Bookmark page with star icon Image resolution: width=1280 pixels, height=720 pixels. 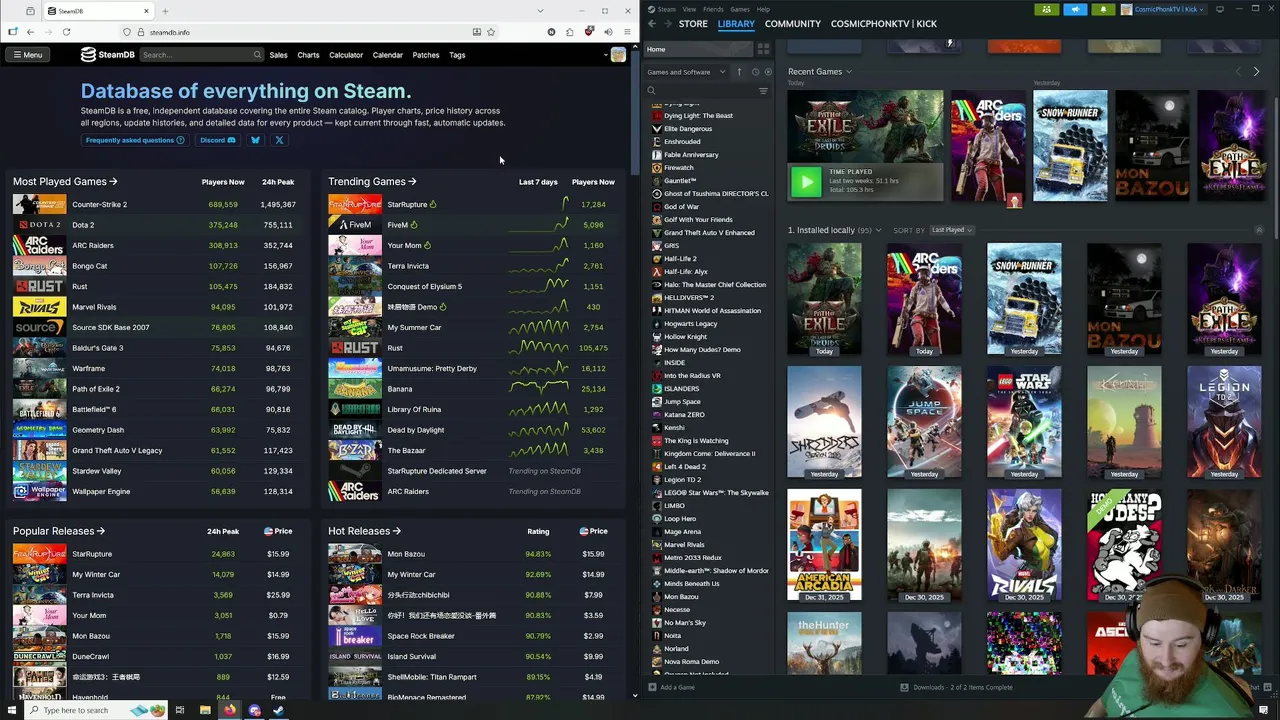tap(491, 32)
